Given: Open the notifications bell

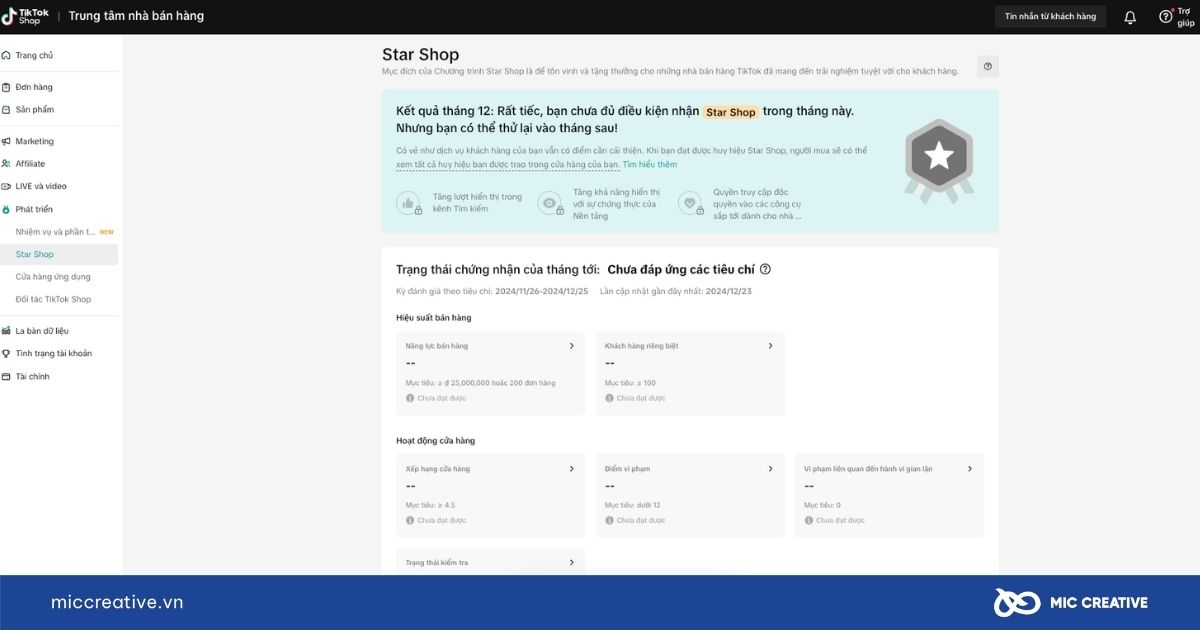Looking at the screenshot, I should point(1130,17).
